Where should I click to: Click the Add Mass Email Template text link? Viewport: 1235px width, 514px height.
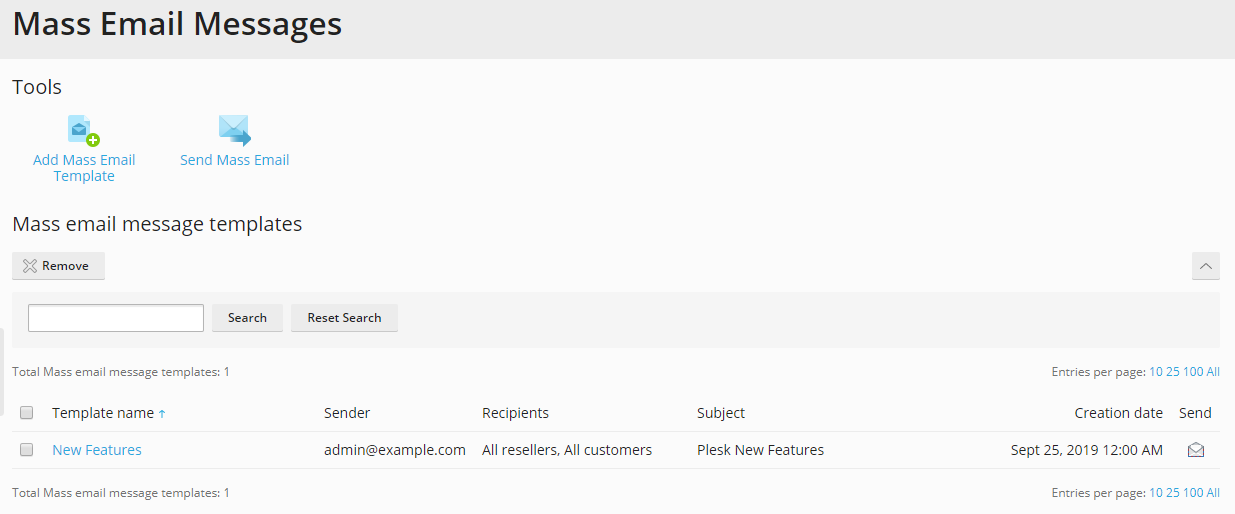84,168
